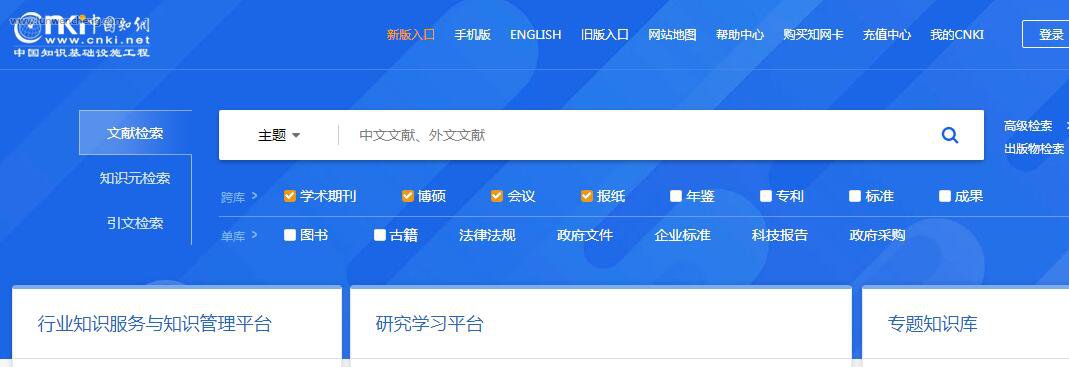Viewport: 1069px width, 367px height.
Task: Open the 新版入口 link
Action: click(411, 34)
